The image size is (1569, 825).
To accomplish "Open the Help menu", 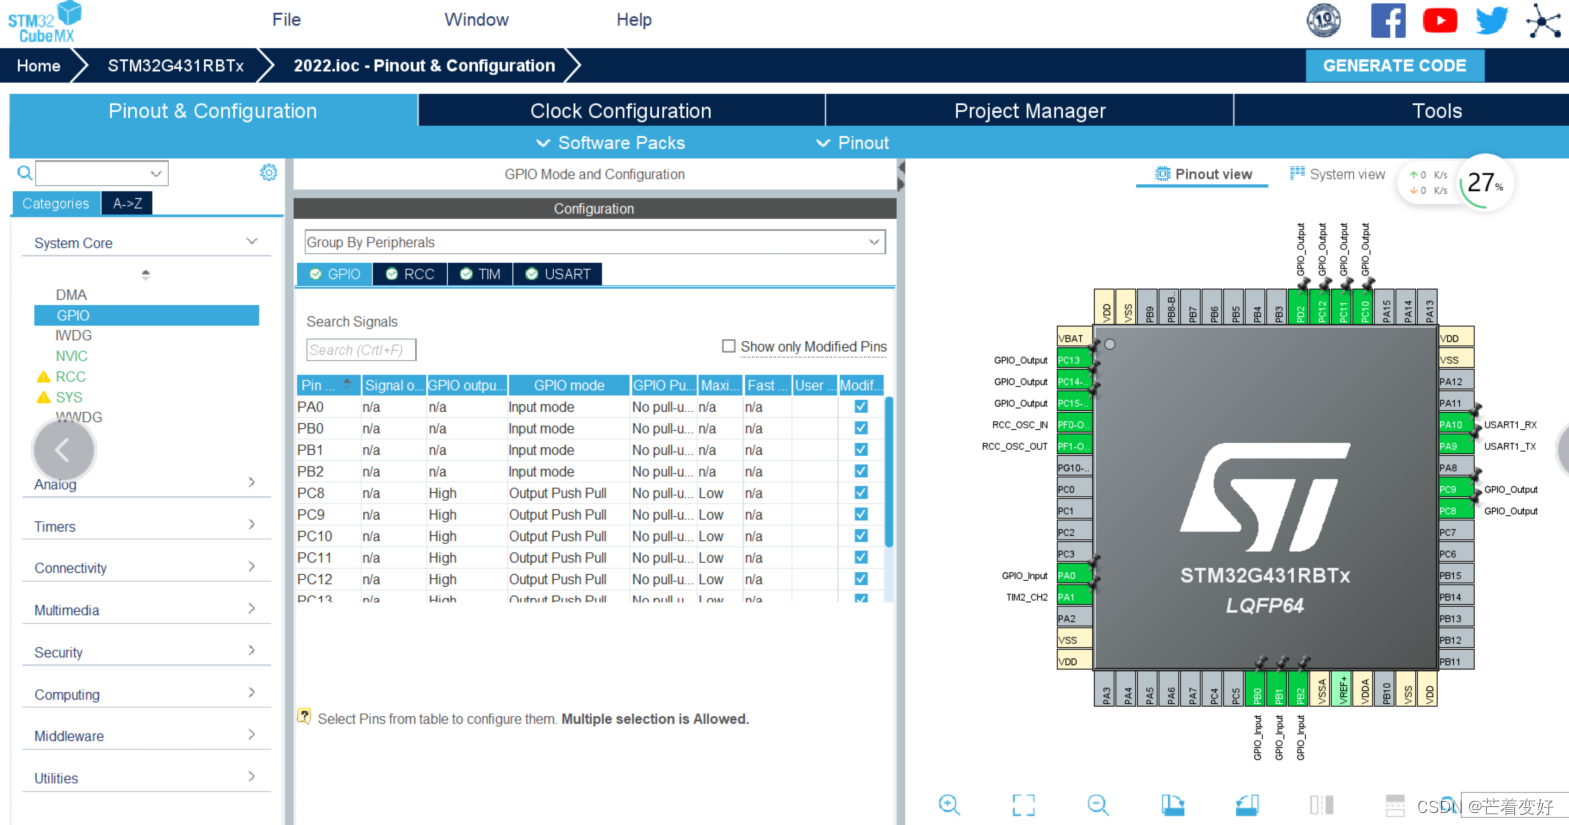I will [x=634, y=20].
